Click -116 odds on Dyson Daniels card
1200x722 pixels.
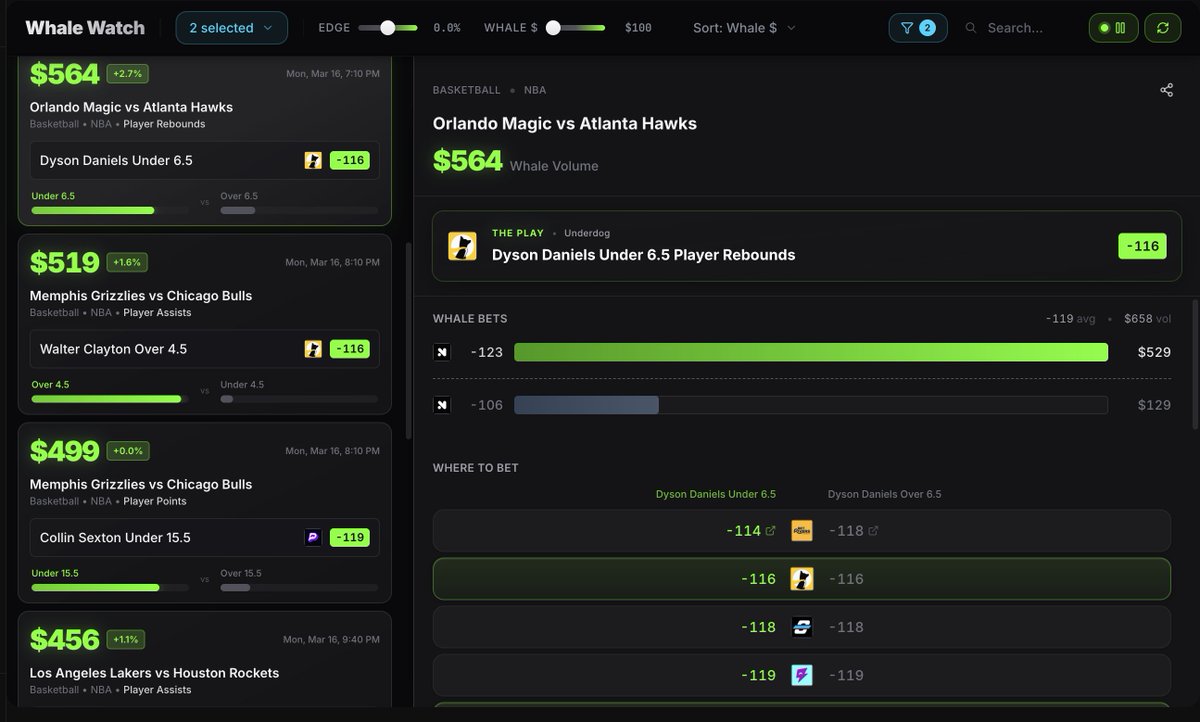pos(350,160)
